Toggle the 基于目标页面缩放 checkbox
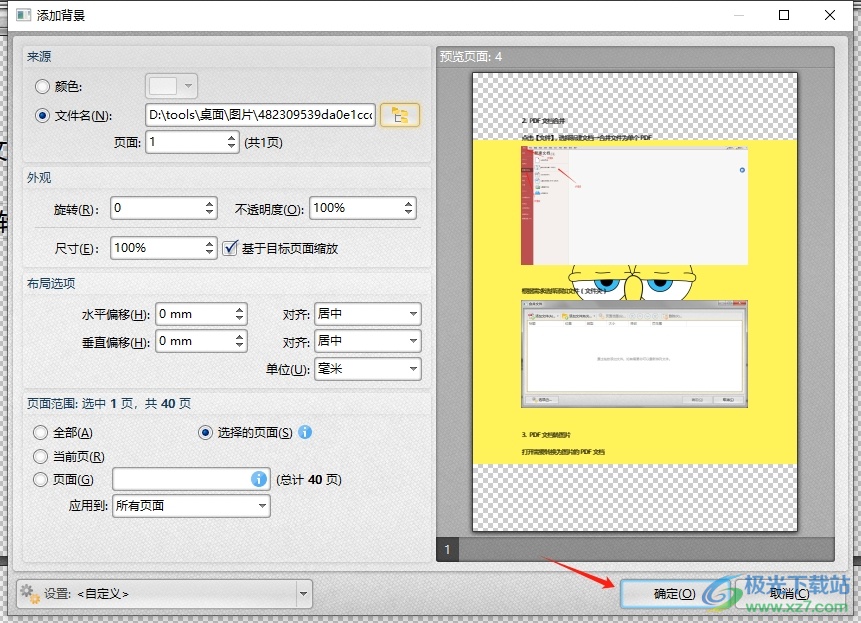The image size is (861, 623). pos(230,248)
